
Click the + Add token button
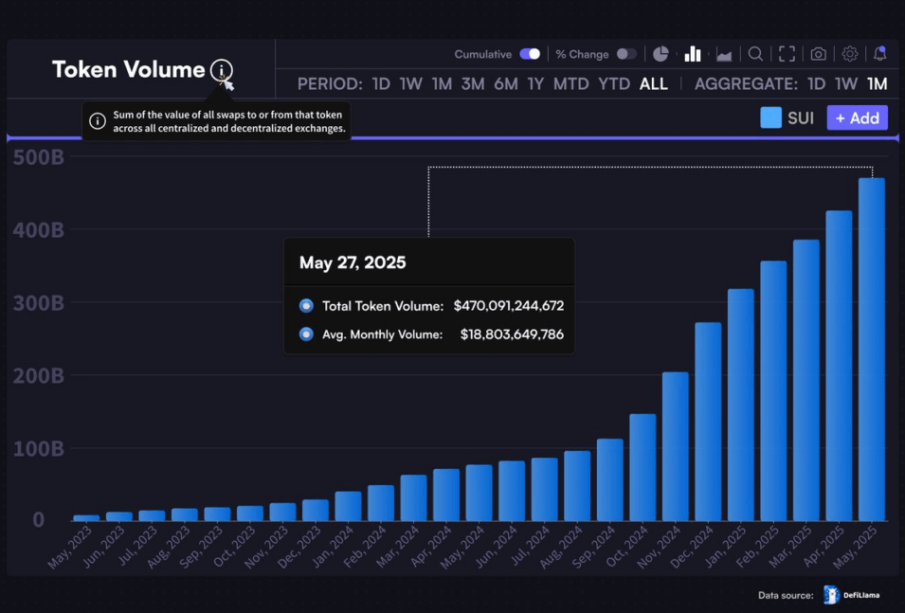click(857, 118)
